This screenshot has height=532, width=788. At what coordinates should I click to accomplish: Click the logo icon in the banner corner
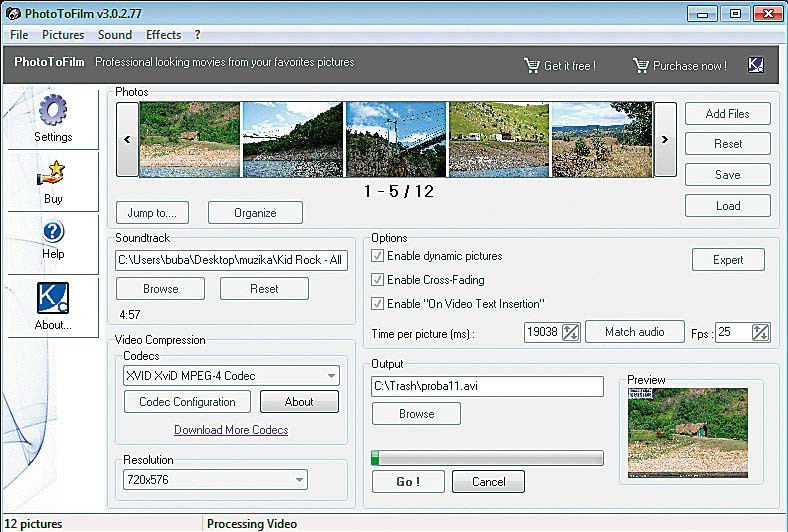pos(756,64)
